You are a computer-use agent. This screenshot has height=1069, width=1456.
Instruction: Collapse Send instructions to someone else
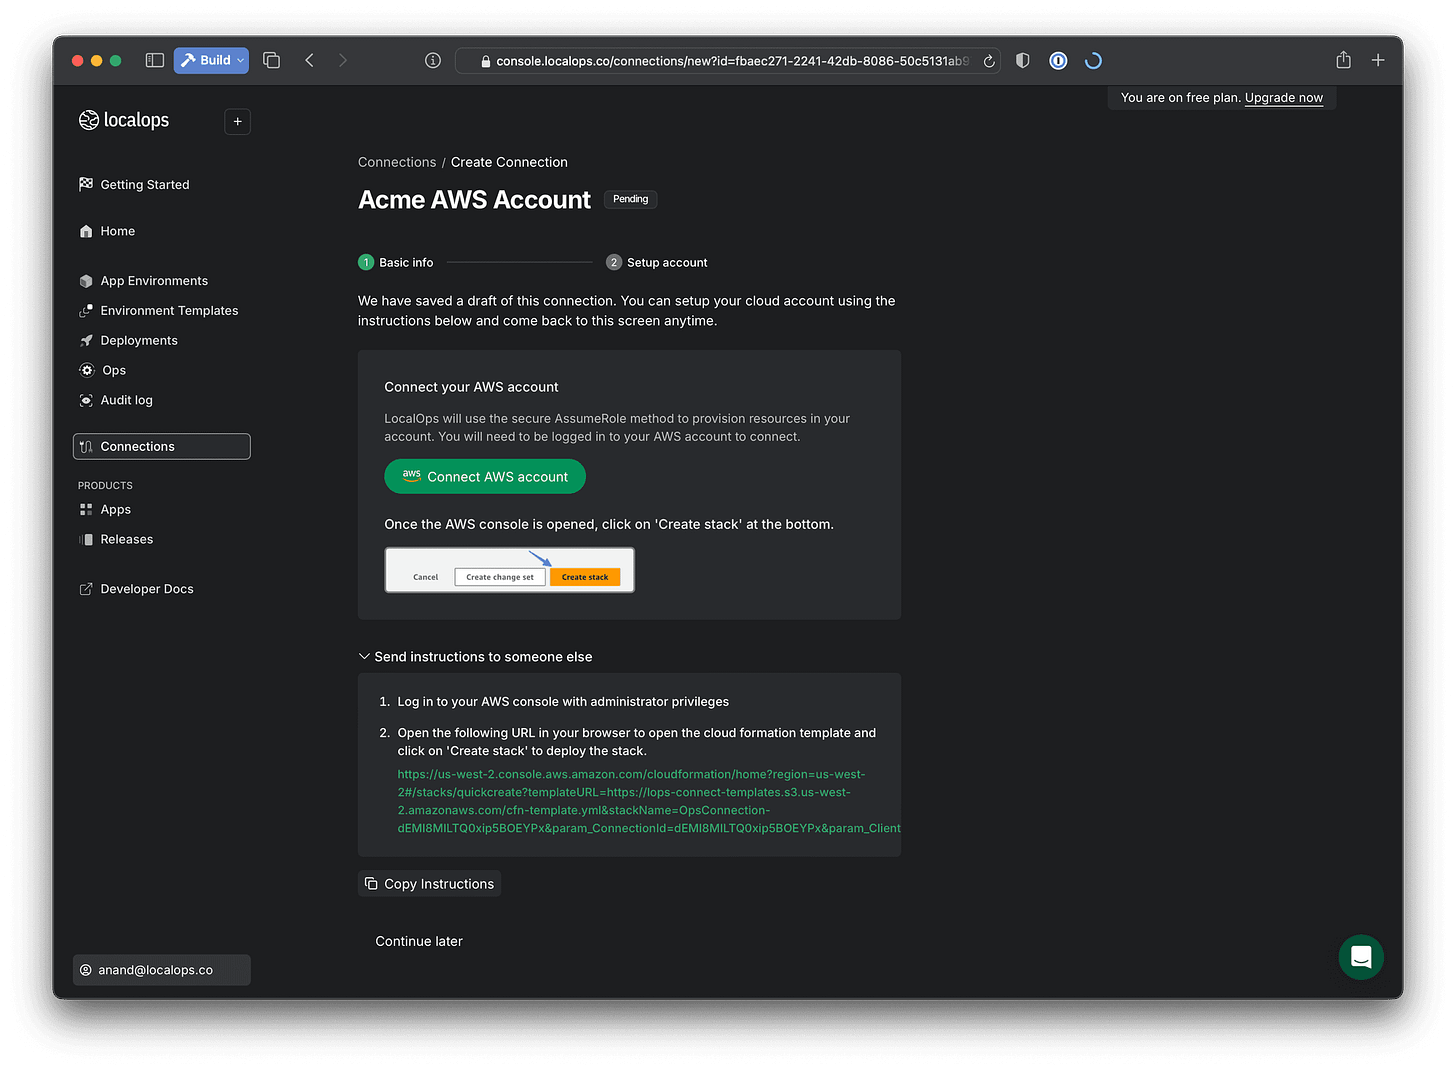click(475, 657)
